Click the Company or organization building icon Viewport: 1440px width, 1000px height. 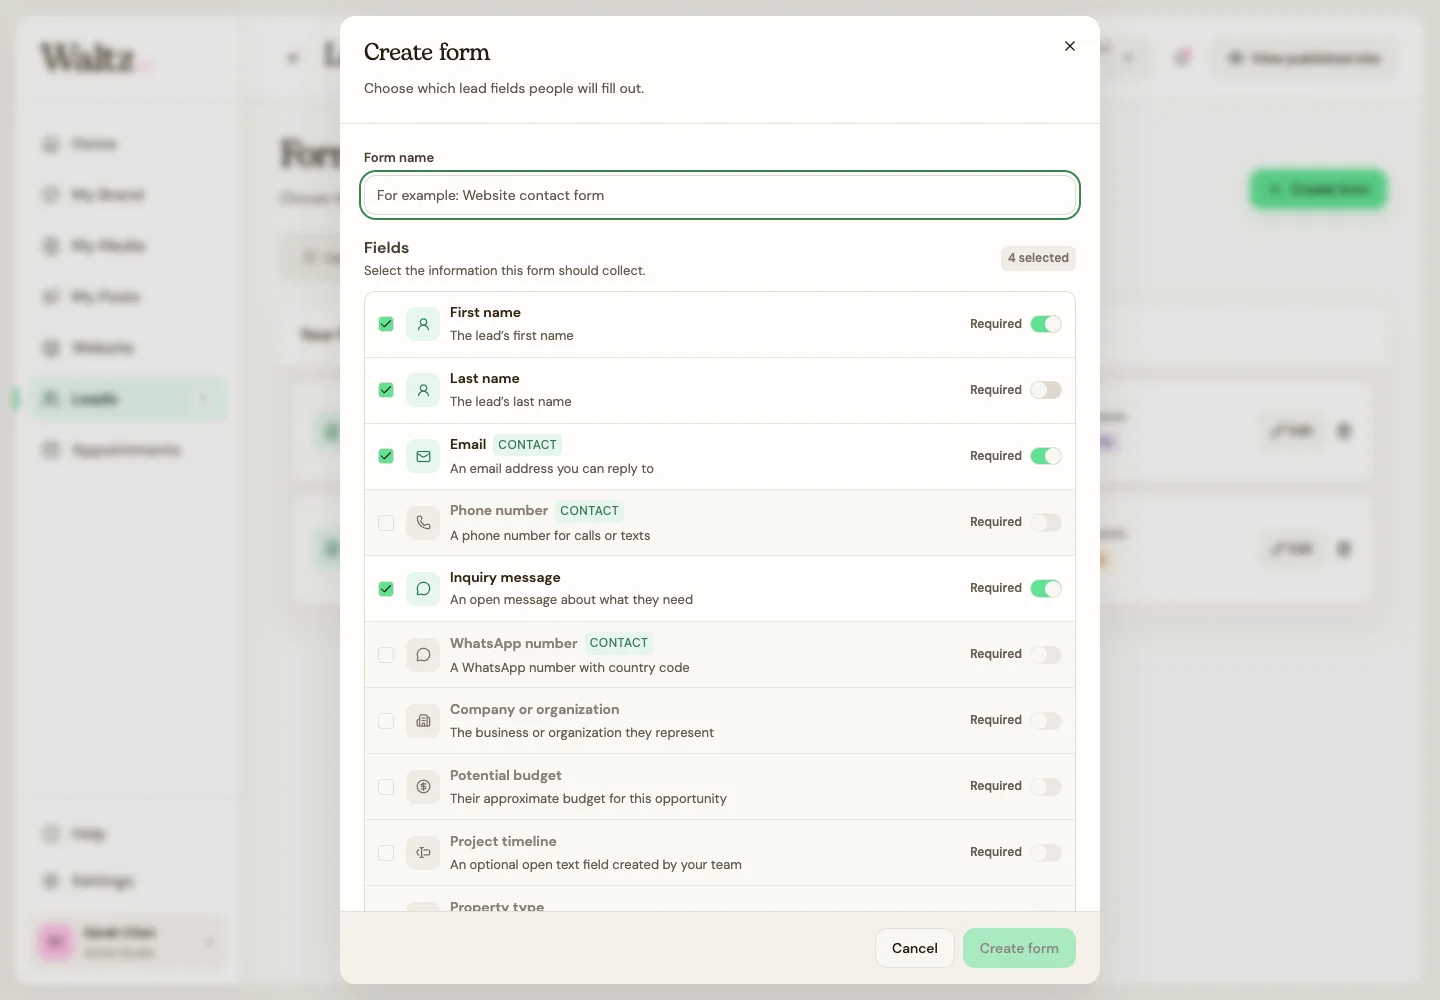click(423, 720)
